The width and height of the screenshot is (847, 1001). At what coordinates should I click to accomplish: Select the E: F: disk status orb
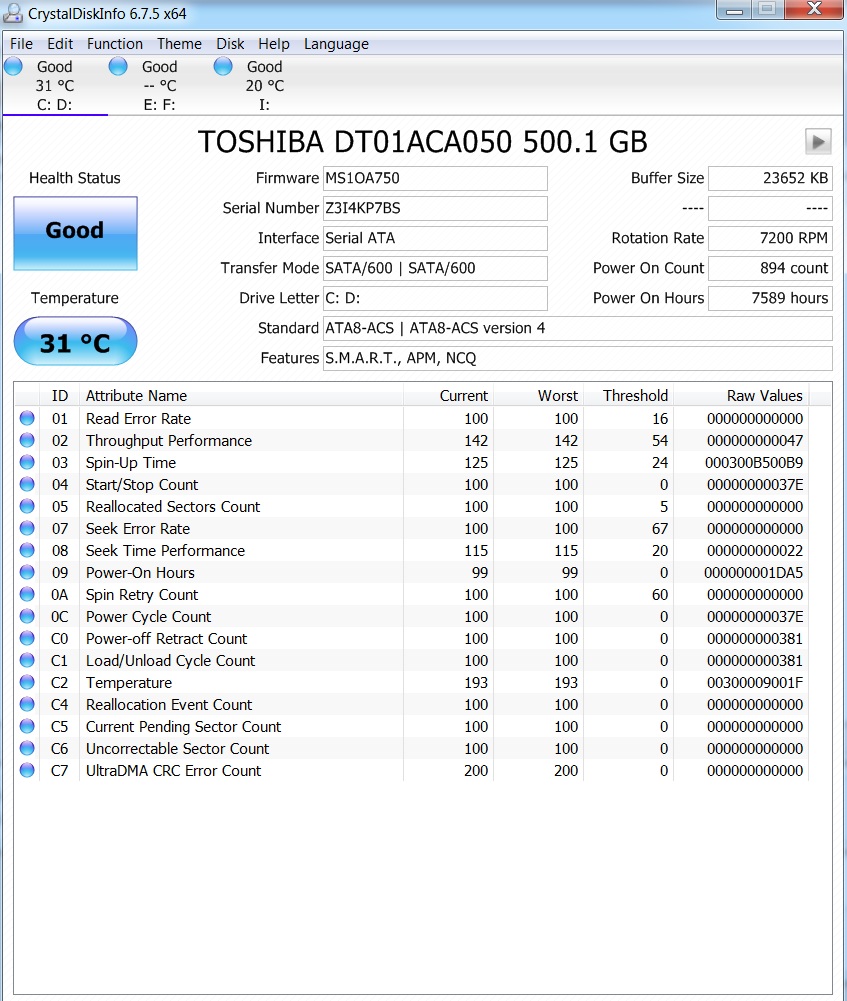[x=118, y=67]
